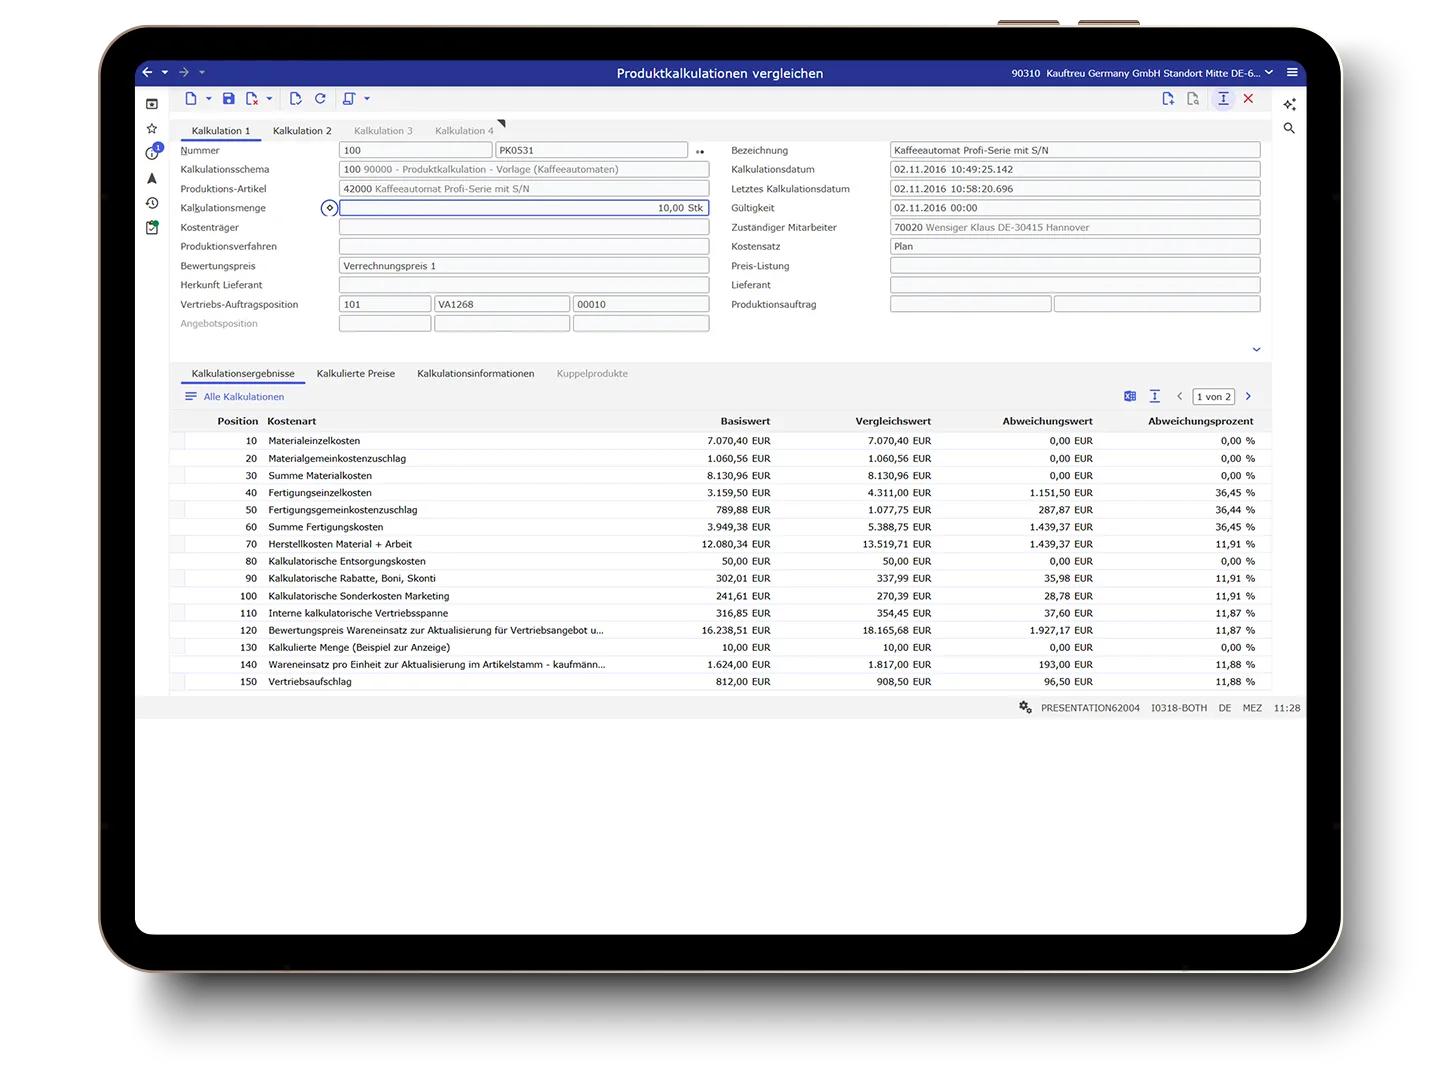Viewport: 1454px width, 1080px height.
Task: Open the Kalkulierte Preise tab
Action: point(355,374)
